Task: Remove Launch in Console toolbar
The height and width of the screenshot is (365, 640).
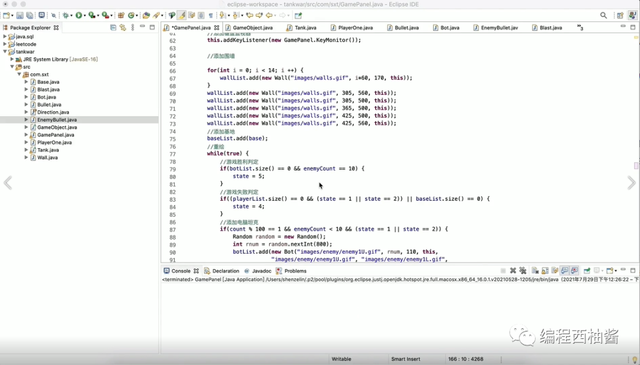Action: coord(513,271)
